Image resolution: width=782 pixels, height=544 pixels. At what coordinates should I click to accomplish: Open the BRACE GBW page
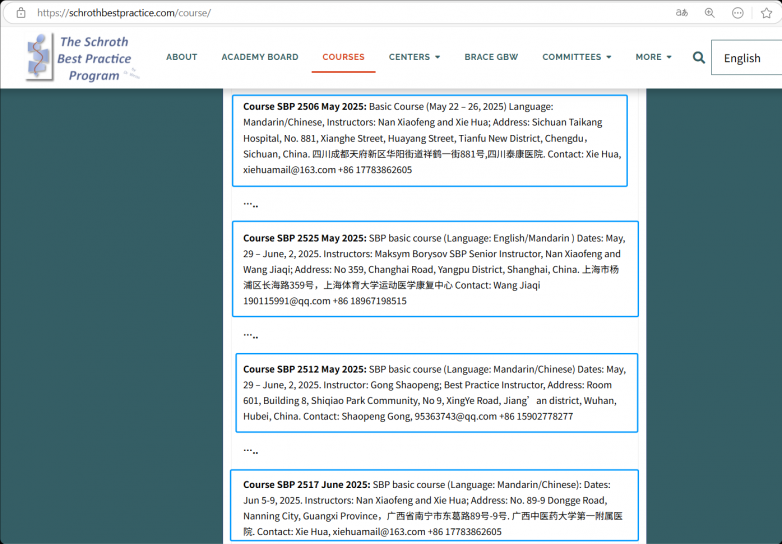coord(491,57)
